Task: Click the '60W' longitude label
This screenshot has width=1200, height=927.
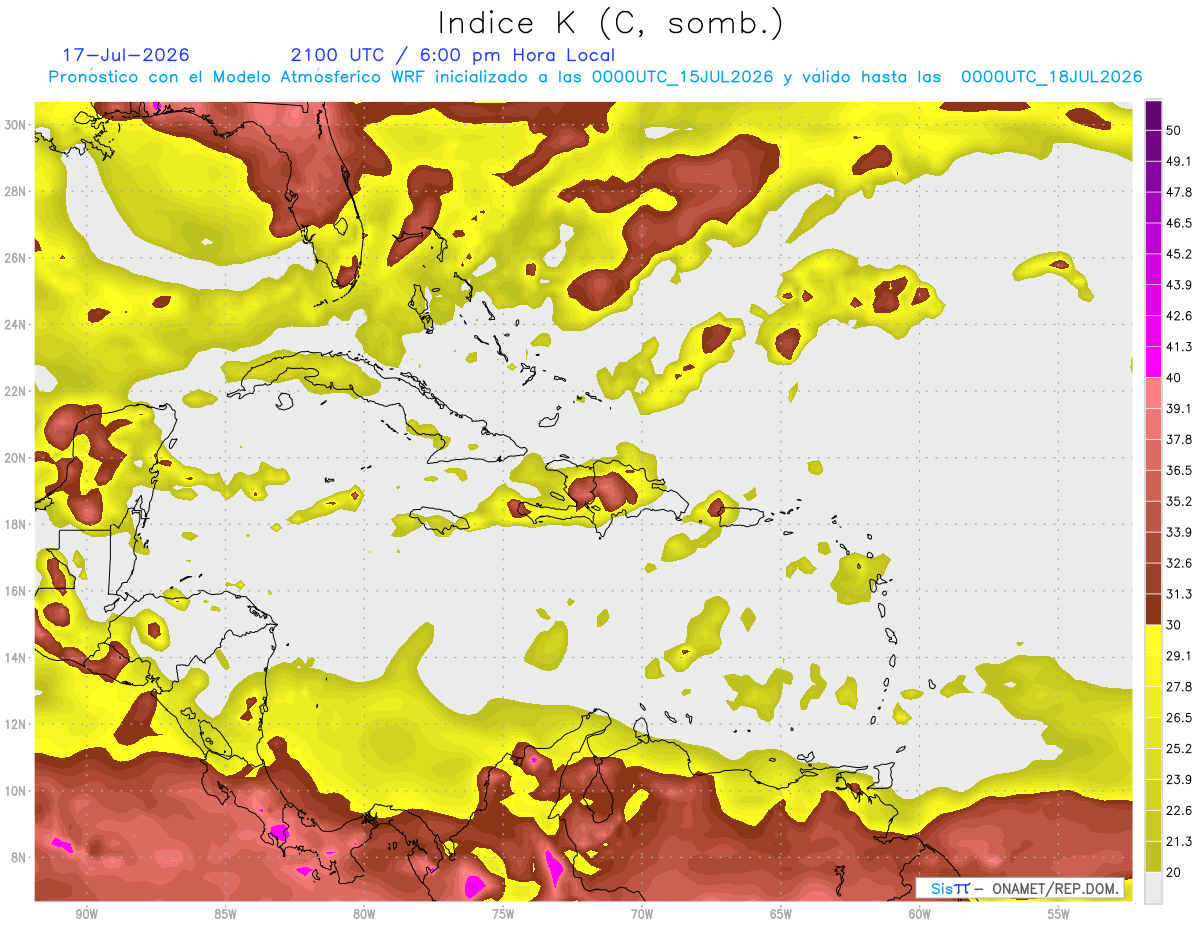Action: click(x=920, y=915)
